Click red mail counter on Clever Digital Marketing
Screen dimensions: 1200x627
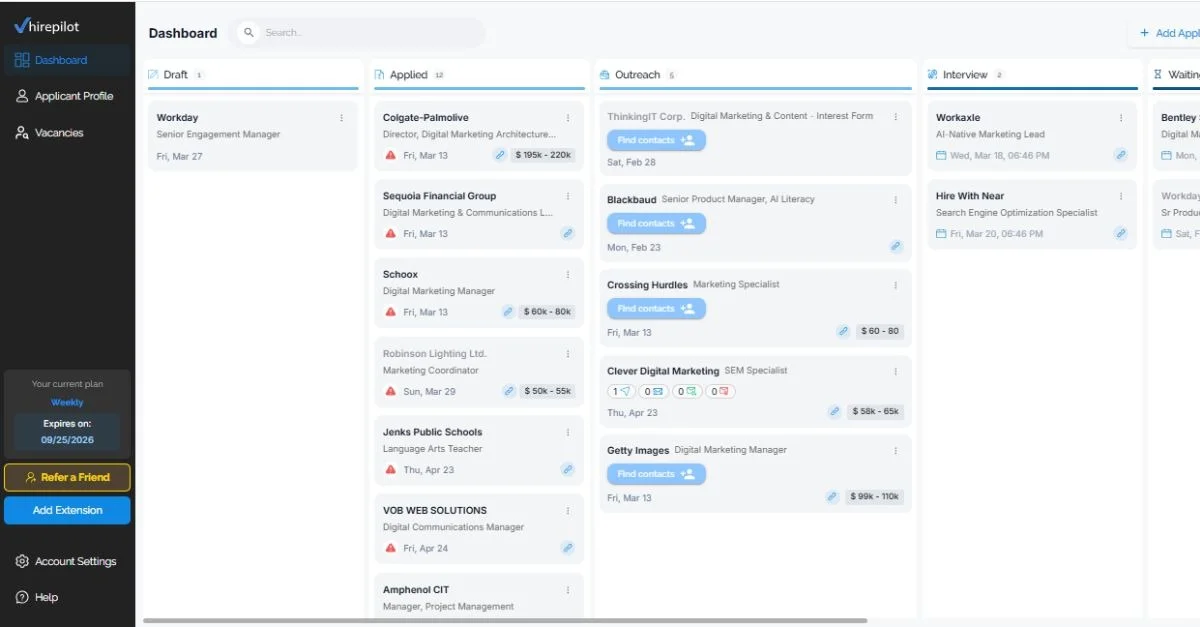point(720,391)
